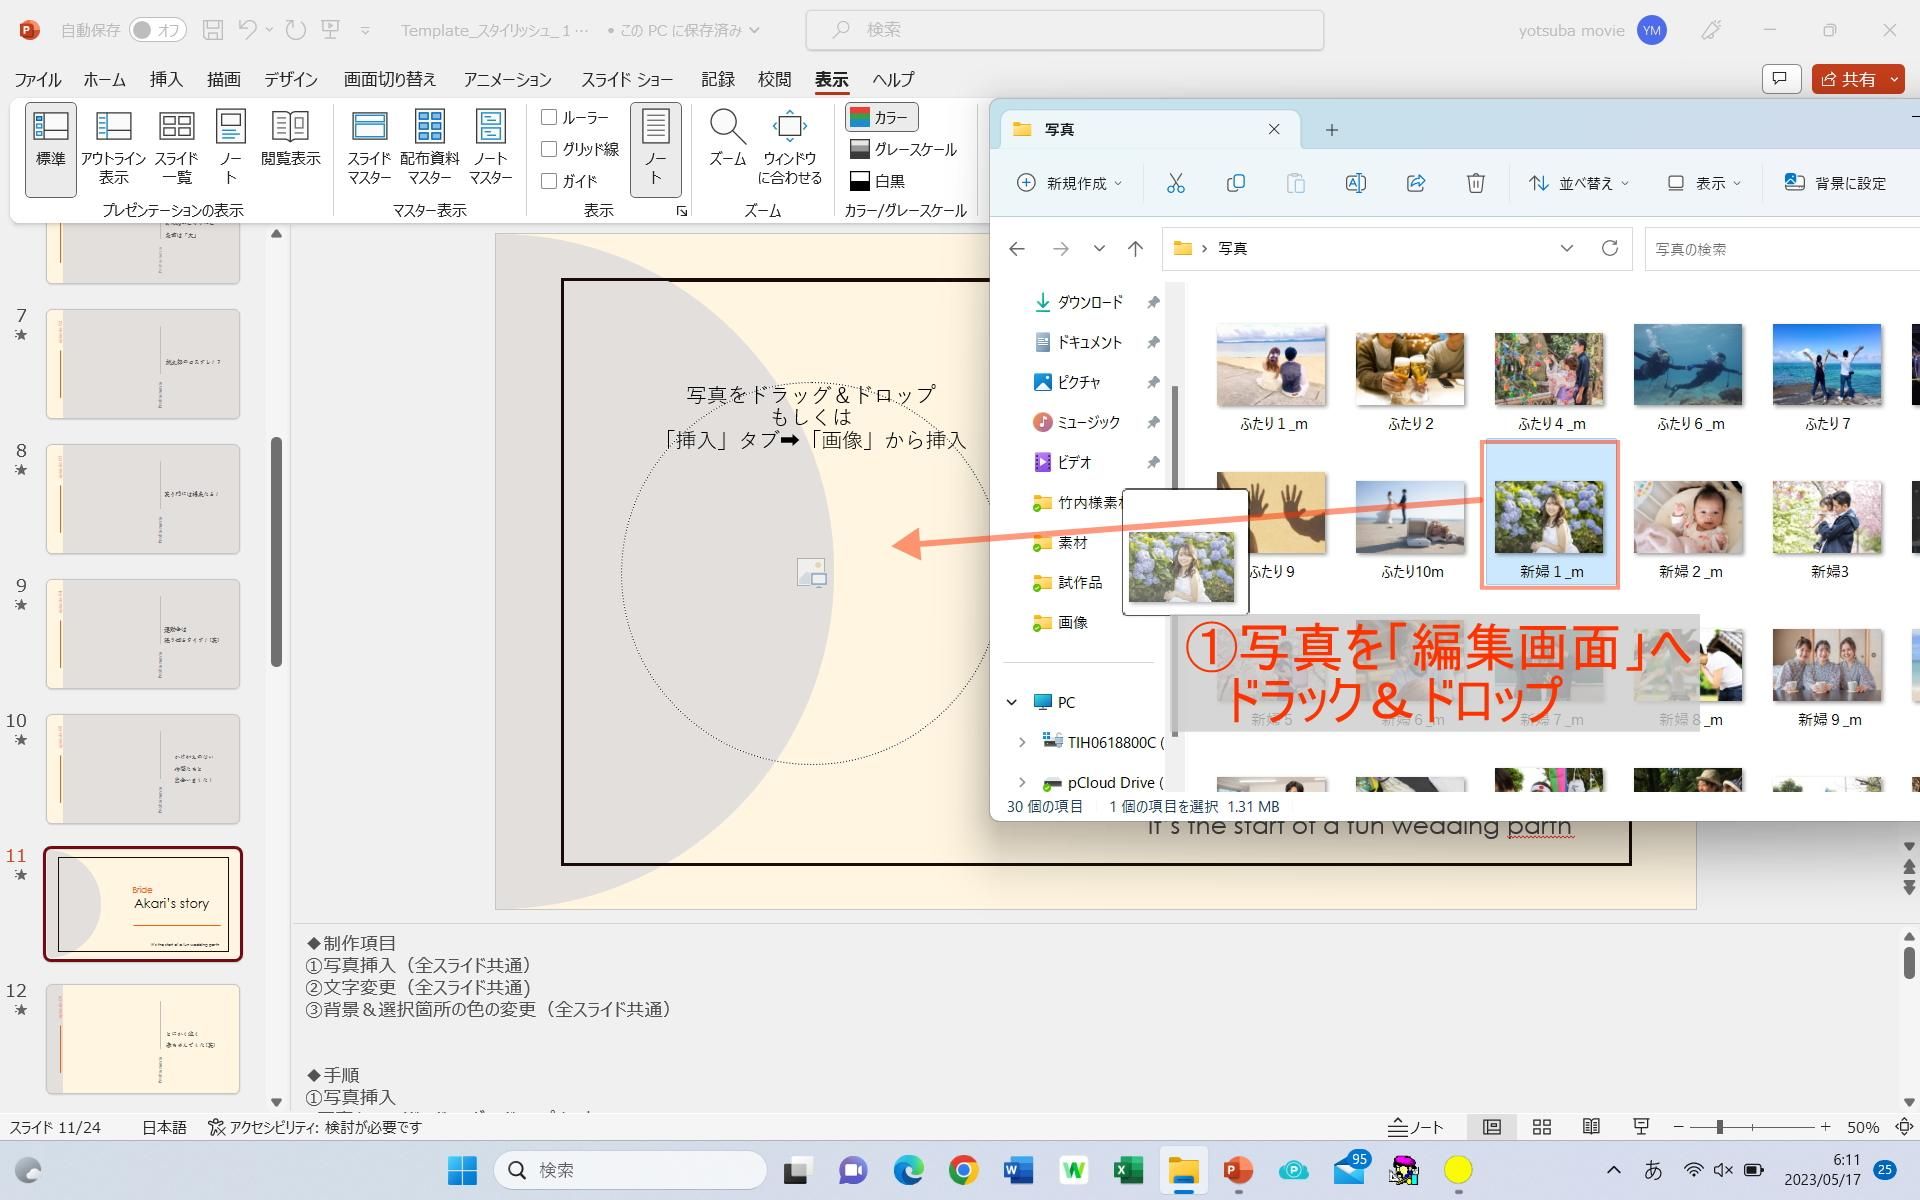The width and height of the screenshot is (1920, 1200).
Task: Click the Save icon in PowerPoint title bar
Action: pos(212,30)
